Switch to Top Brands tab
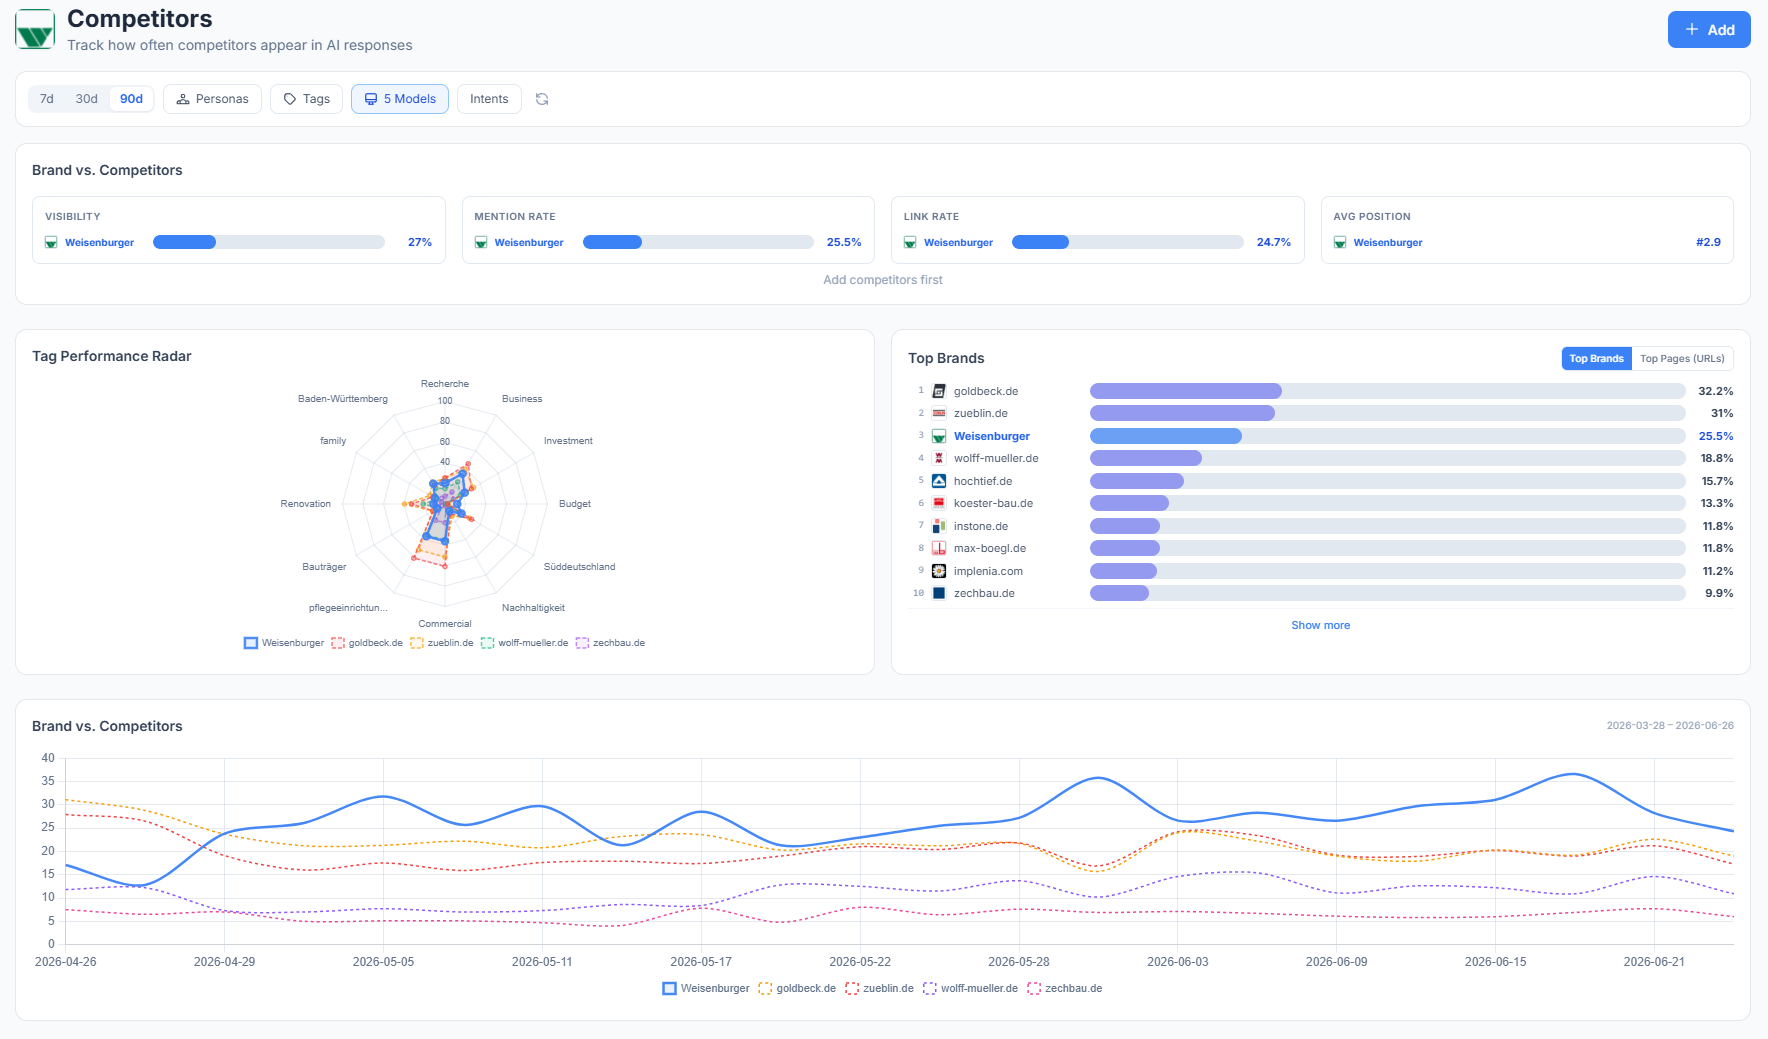 click(x=1596, y=358)
